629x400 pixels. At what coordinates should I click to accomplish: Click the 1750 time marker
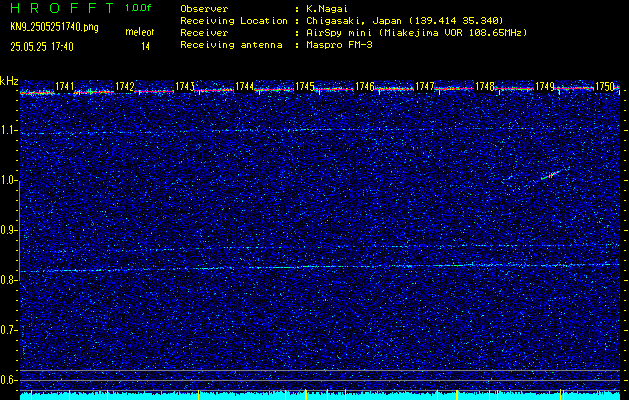pos(605,86)
